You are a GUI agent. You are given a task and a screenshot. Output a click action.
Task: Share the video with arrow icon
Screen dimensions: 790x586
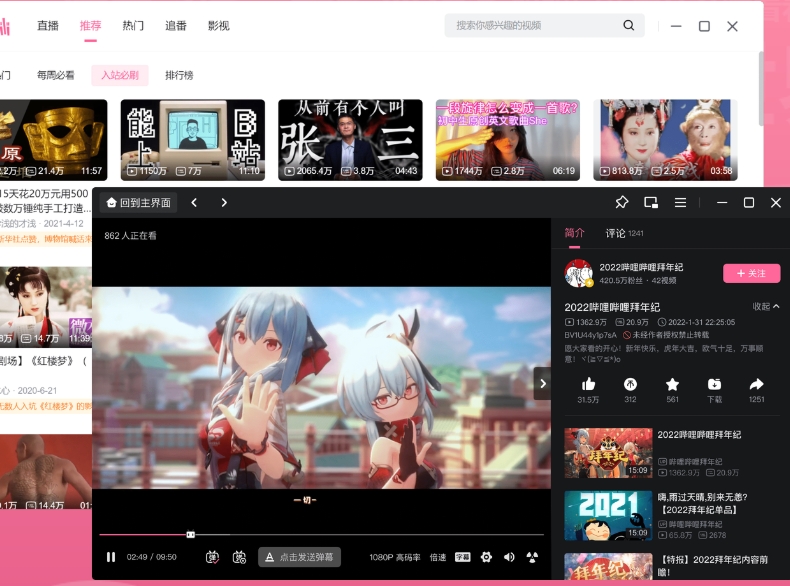click(756, 384)
